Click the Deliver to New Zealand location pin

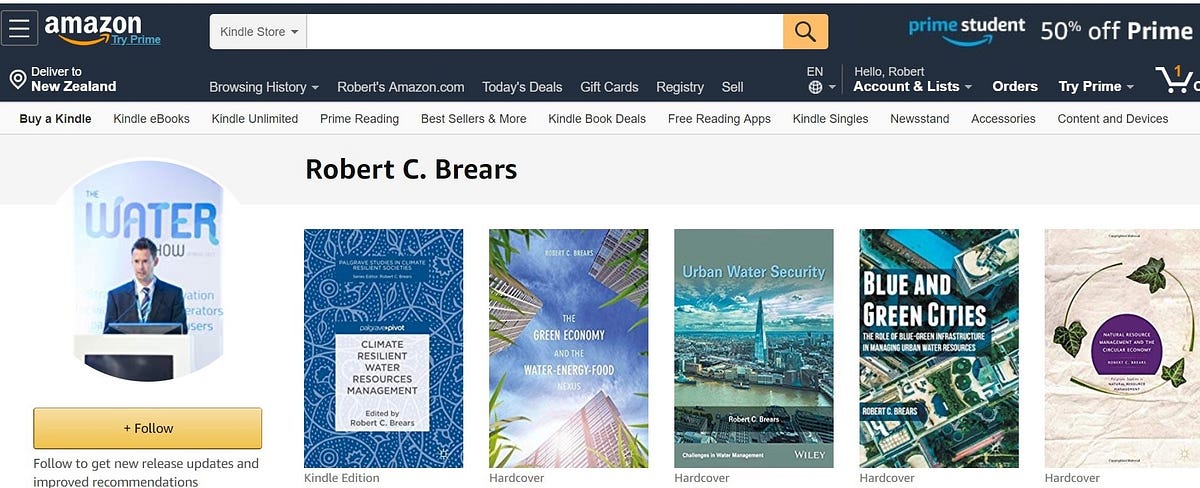pos(17,80)
